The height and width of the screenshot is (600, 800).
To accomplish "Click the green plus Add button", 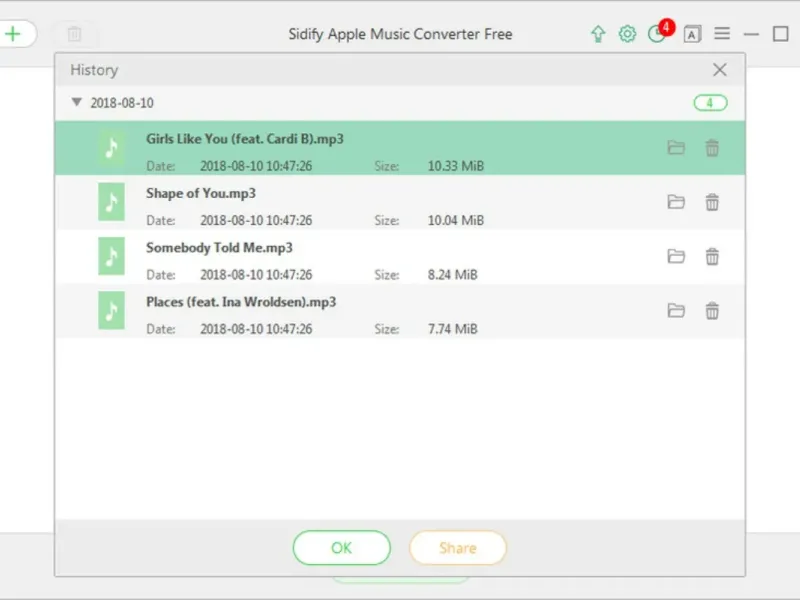I will click(x=14, y=34).
